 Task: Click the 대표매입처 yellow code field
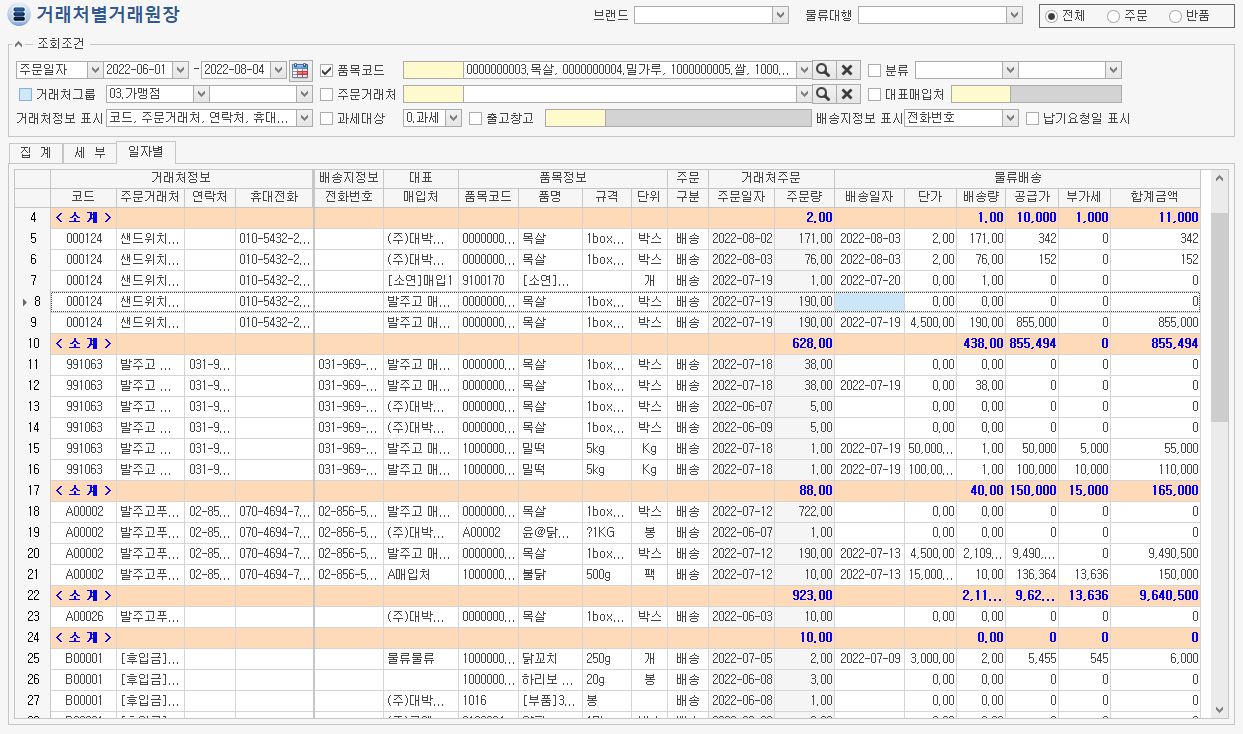[x=981, y=94]
